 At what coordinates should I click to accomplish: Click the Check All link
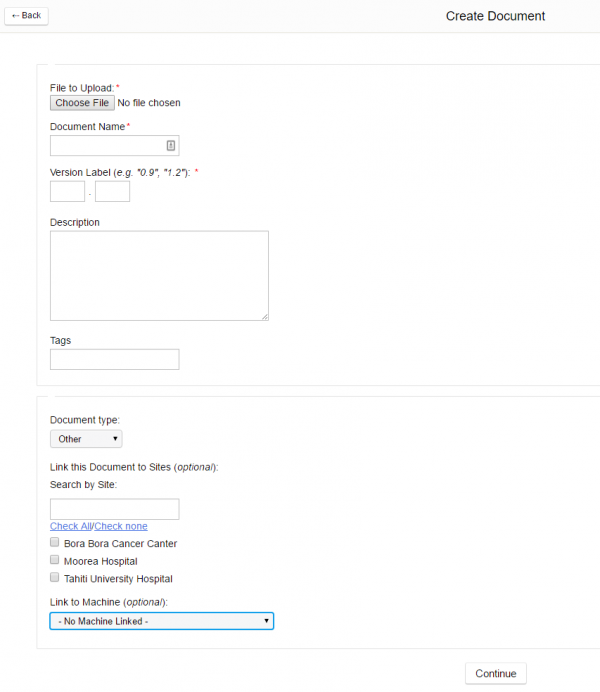[x=71, y=526]
